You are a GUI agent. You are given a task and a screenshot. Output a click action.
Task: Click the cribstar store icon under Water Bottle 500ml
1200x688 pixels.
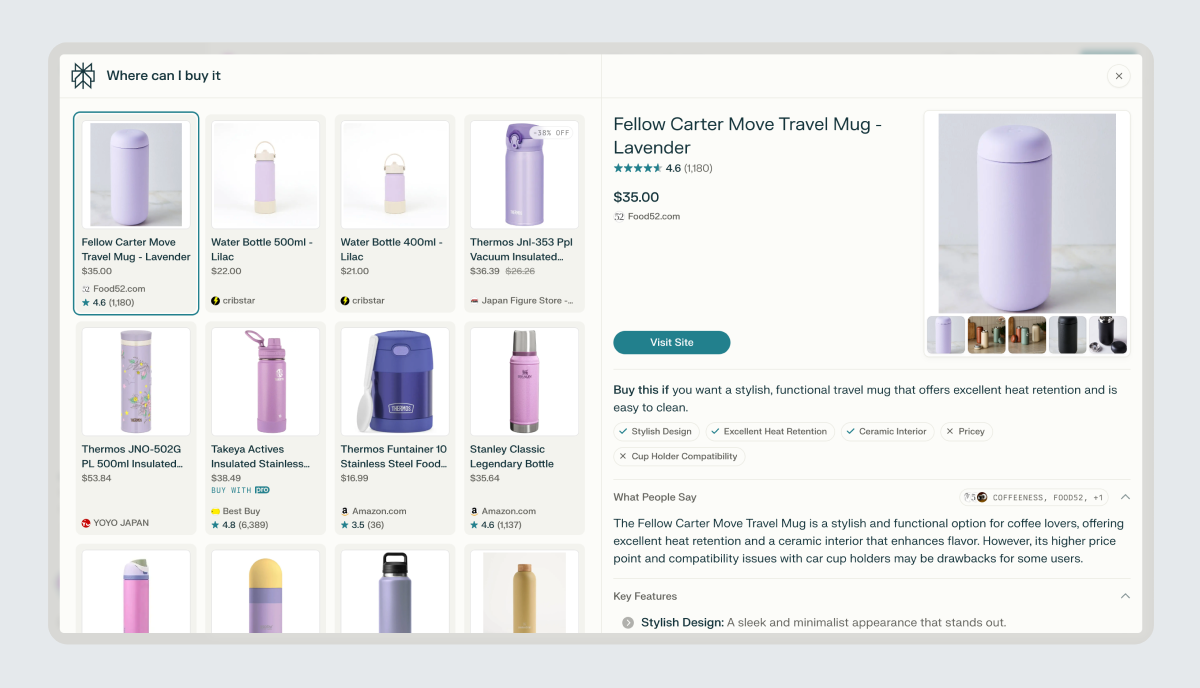point(216,301)
